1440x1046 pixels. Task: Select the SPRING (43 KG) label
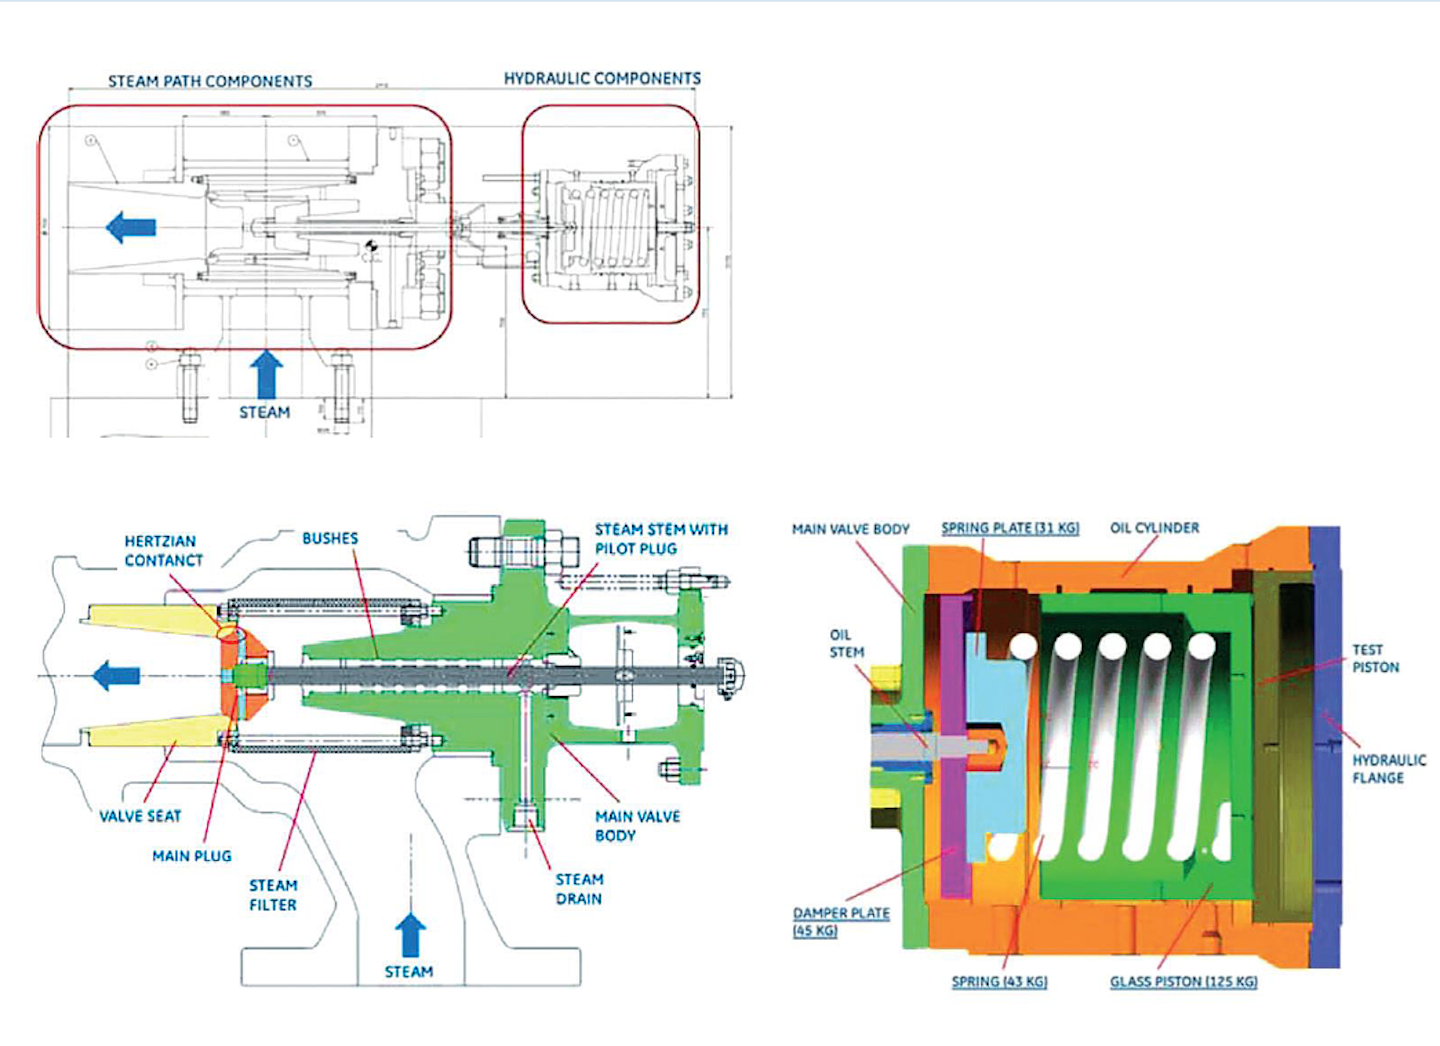click(999, 982)
